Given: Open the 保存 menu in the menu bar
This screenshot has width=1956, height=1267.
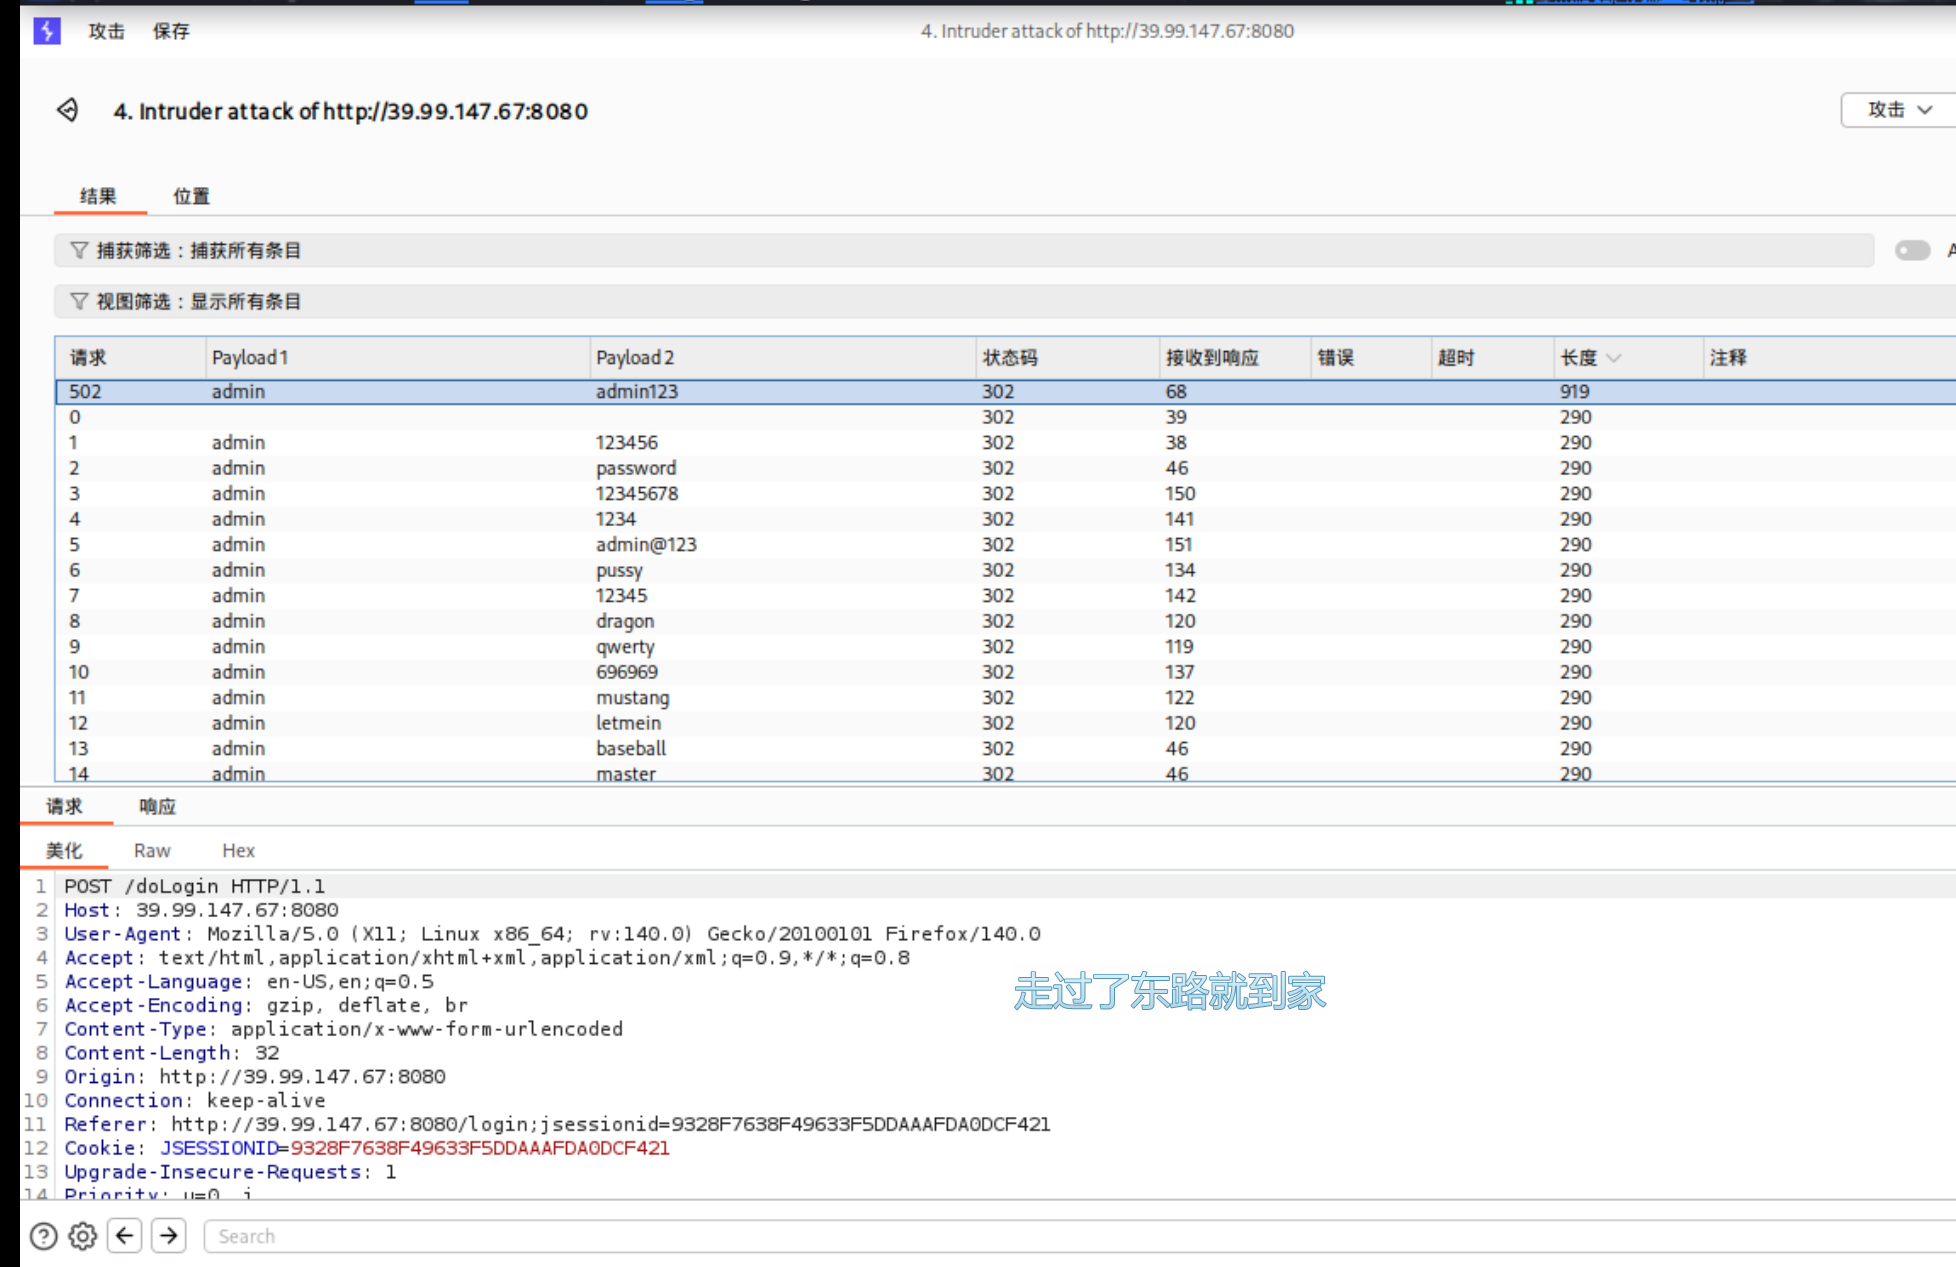Looking at the screenshot, I should [x=171, y=31].
